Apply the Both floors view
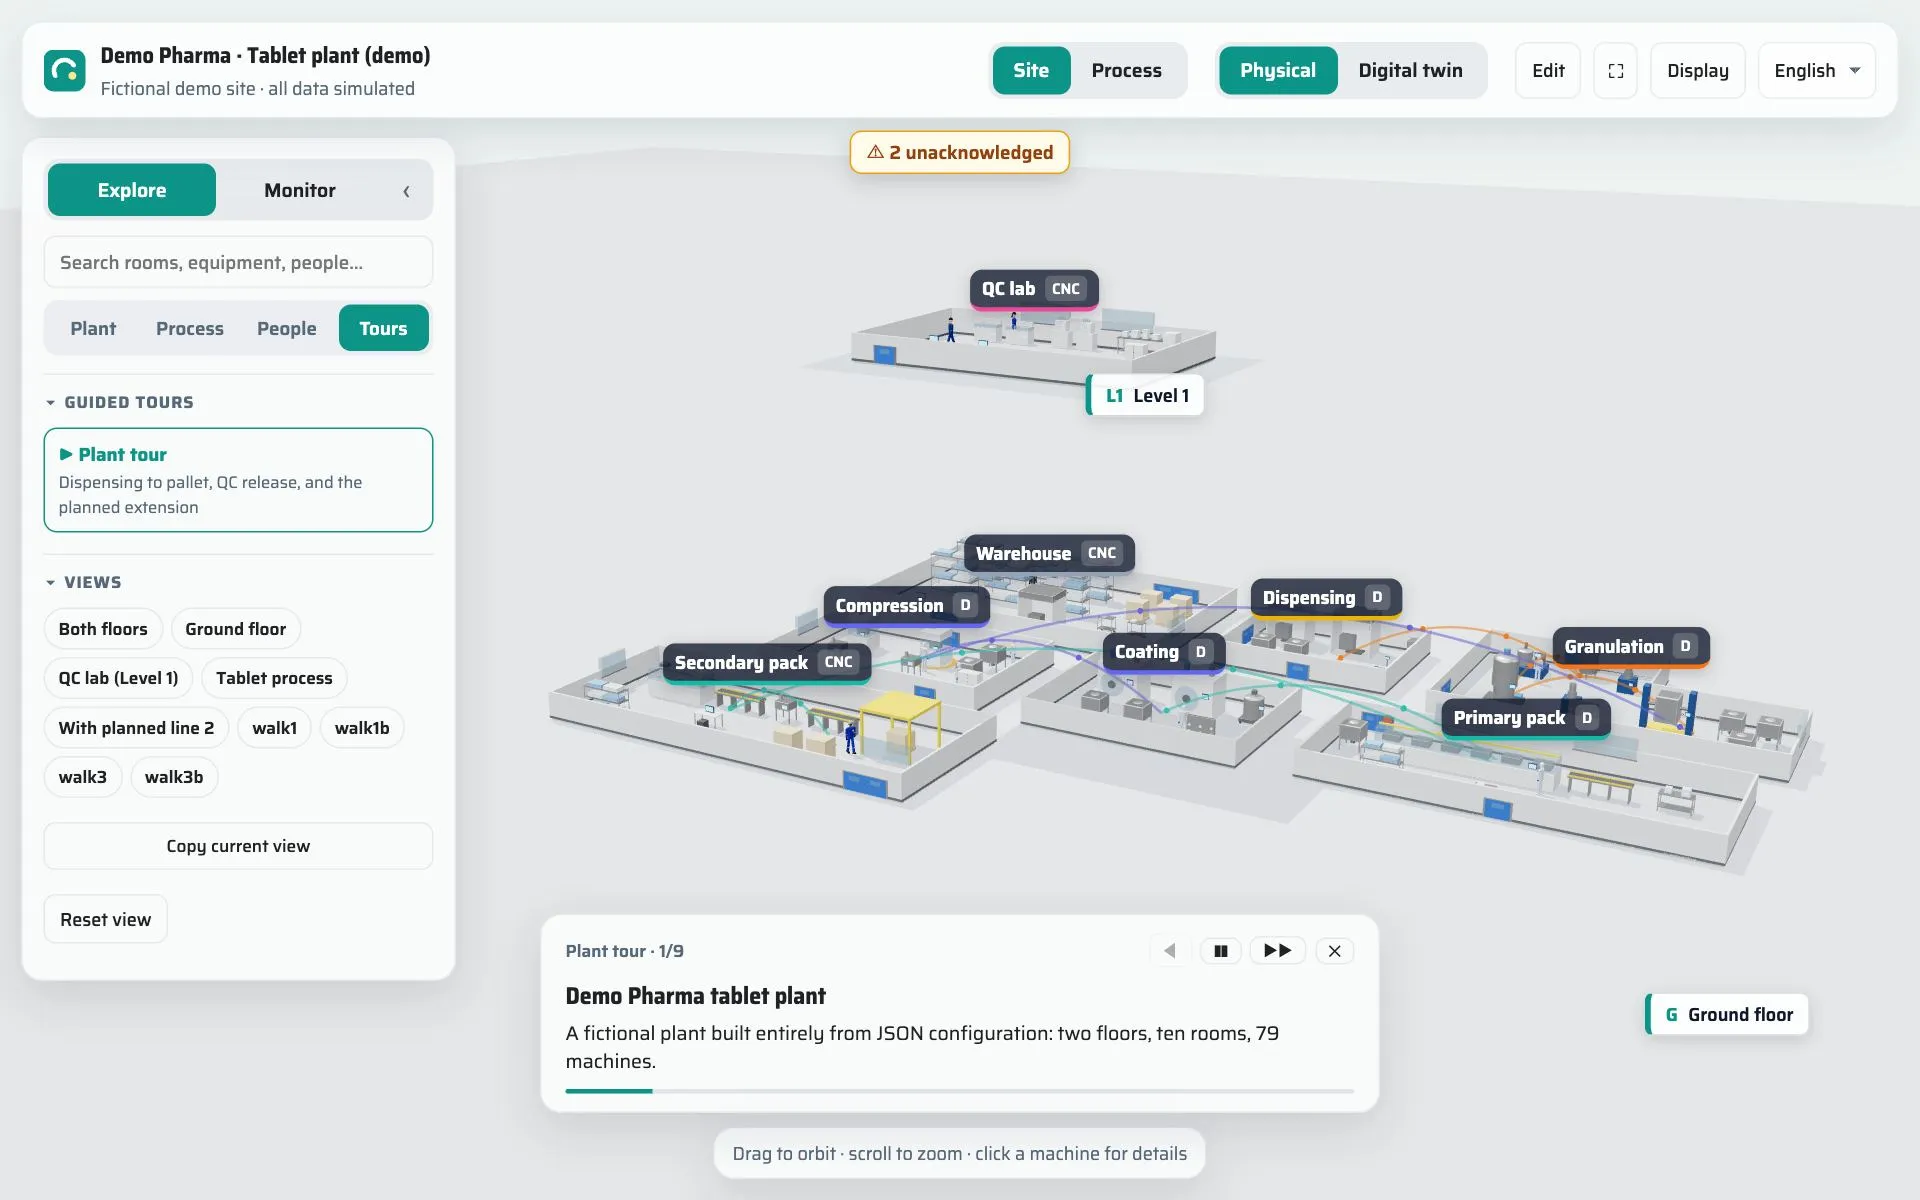1920x1200 pixels. 103,629
